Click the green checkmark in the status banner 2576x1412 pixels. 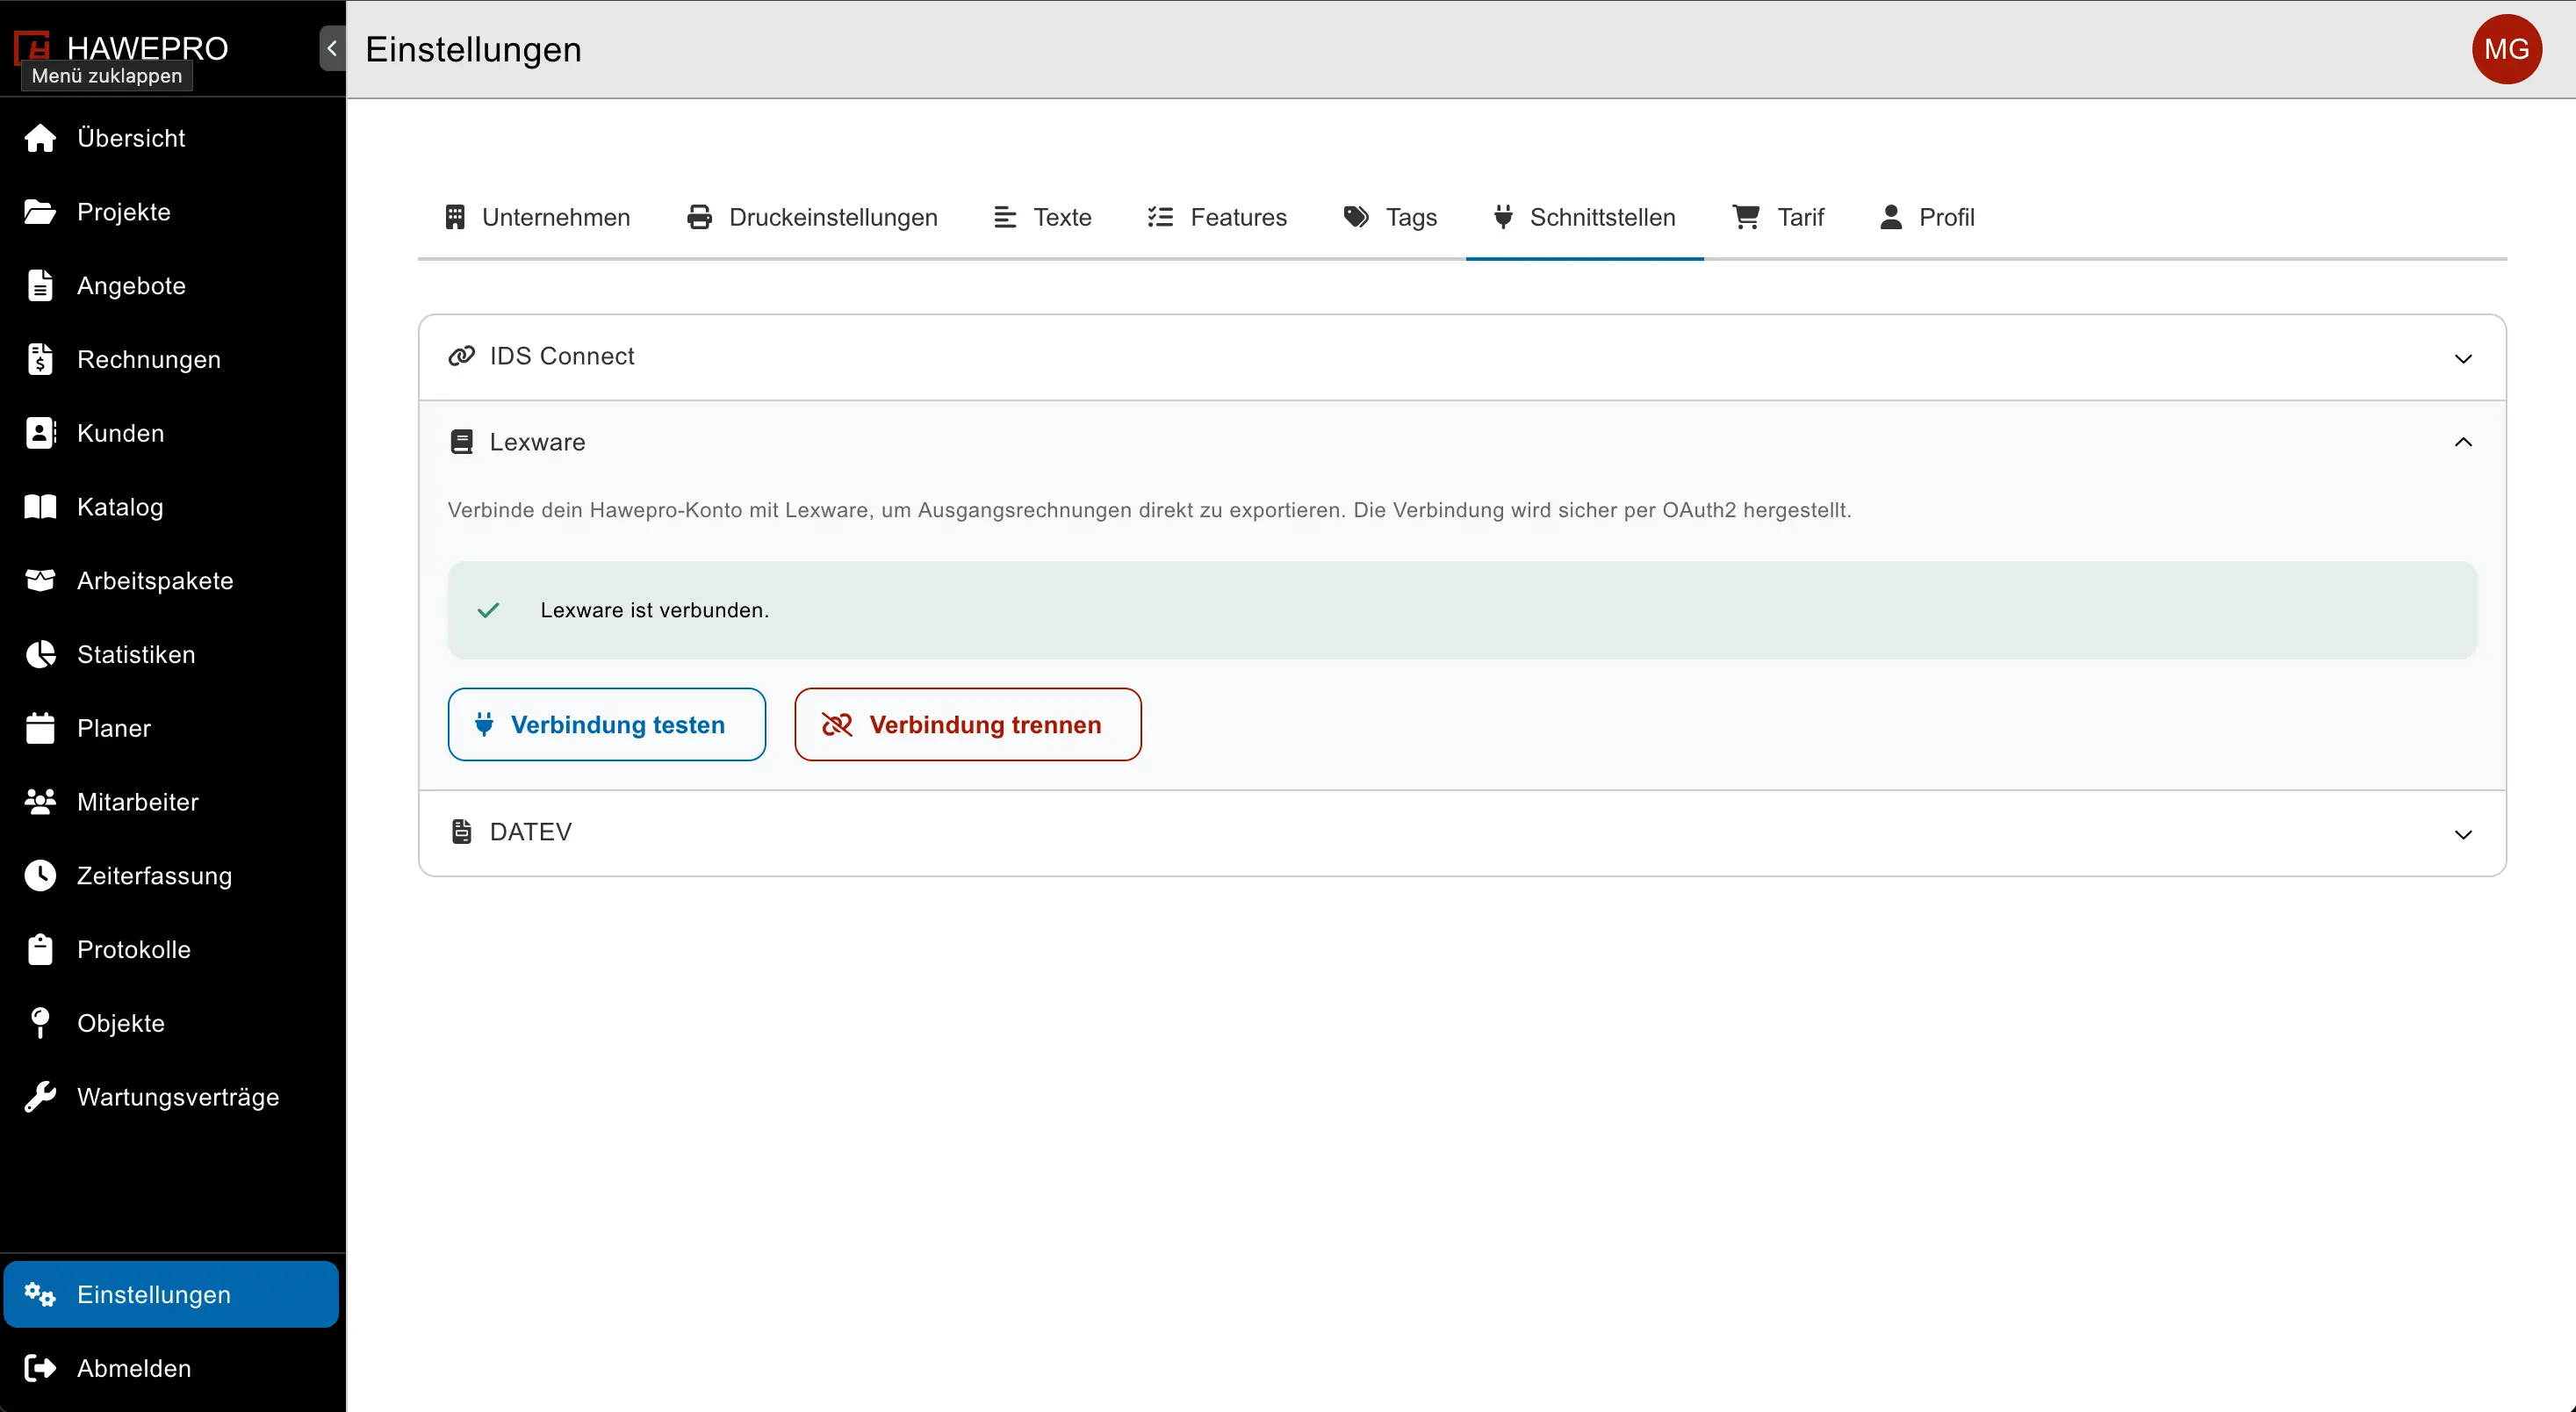click(x=488, y=610)
